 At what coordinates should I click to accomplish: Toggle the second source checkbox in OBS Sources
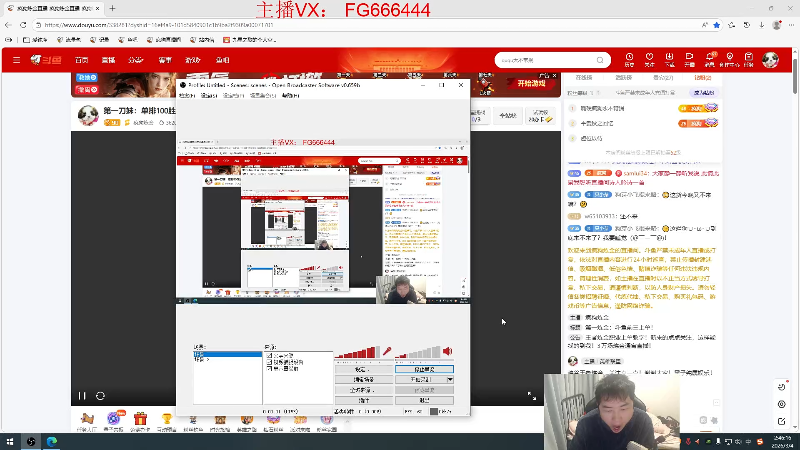[x=269, y=362]
